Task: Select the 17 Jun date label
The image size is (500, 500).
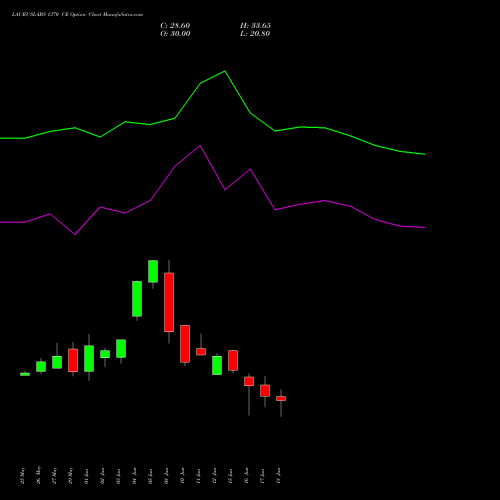Action: pyautogui.click(x=262, y=476)
